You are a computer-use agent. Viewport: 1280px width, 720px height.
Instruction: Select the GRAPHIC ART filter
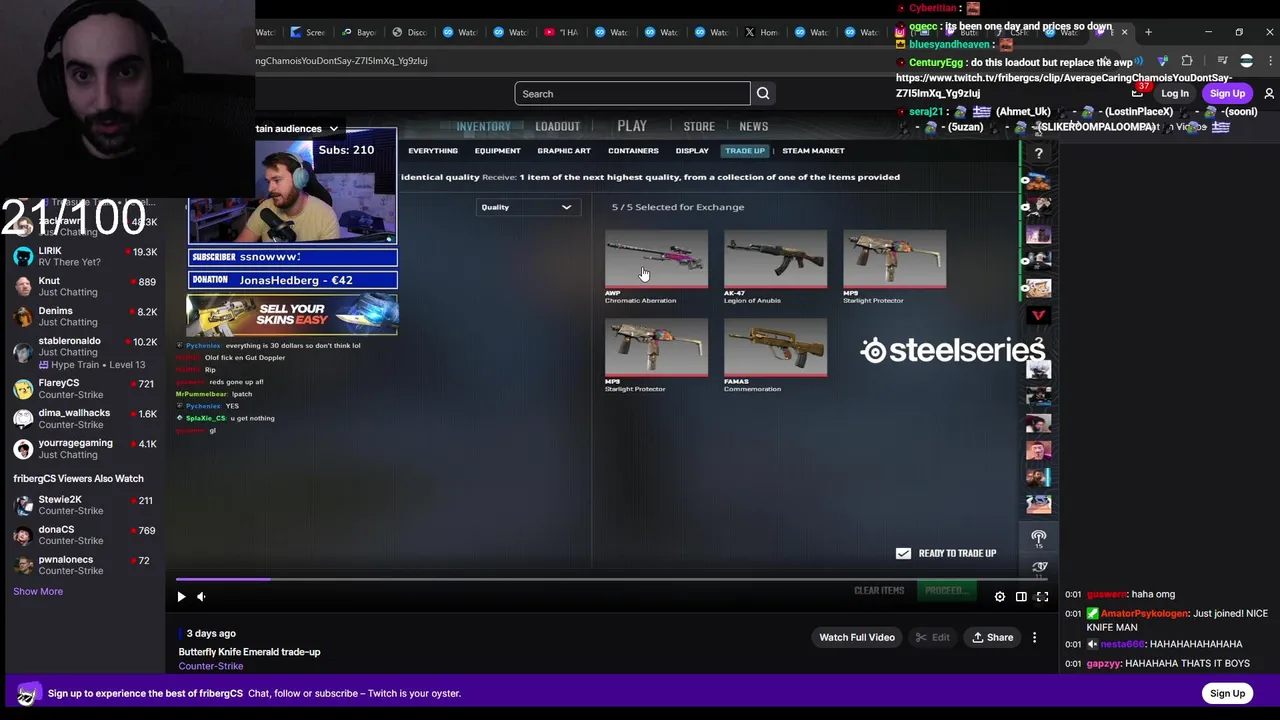pos(564,151)
